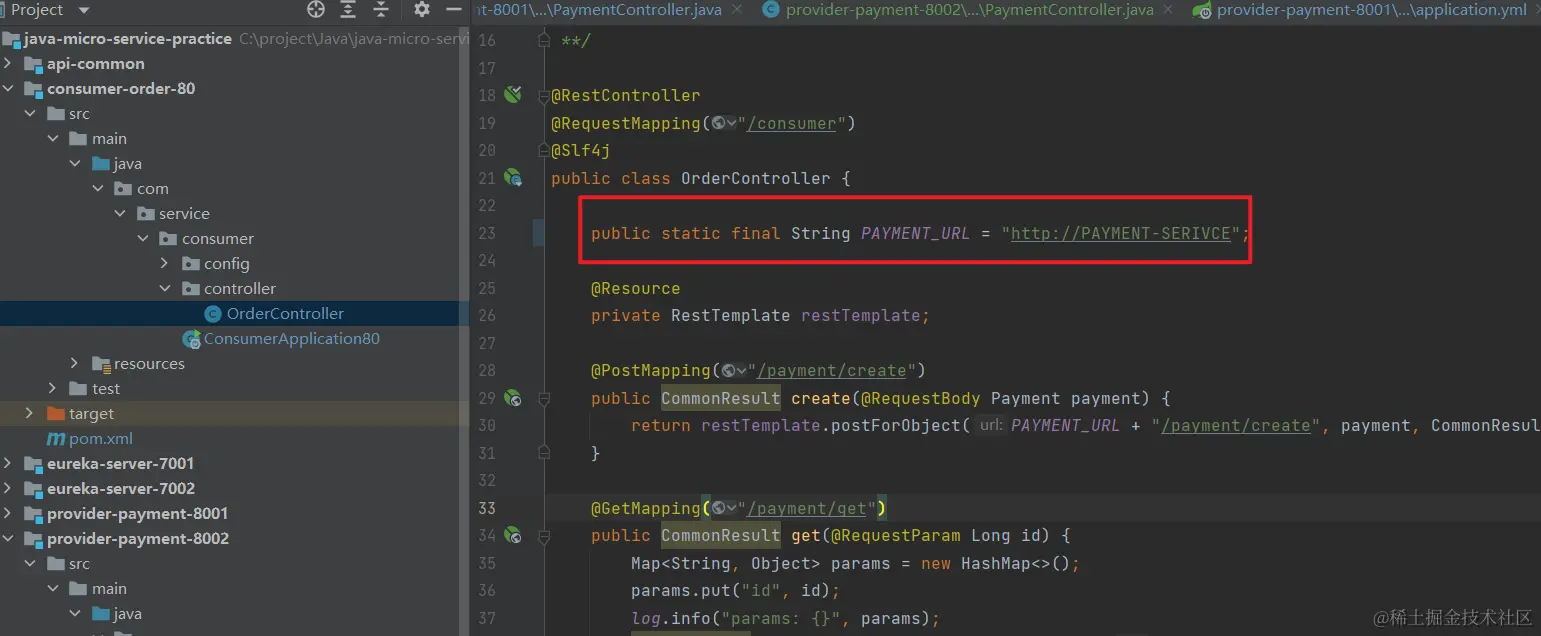Select ConsumerApplication80 in the project tree
This screenshot has height=636, width=1541.
tap(291, 339)
